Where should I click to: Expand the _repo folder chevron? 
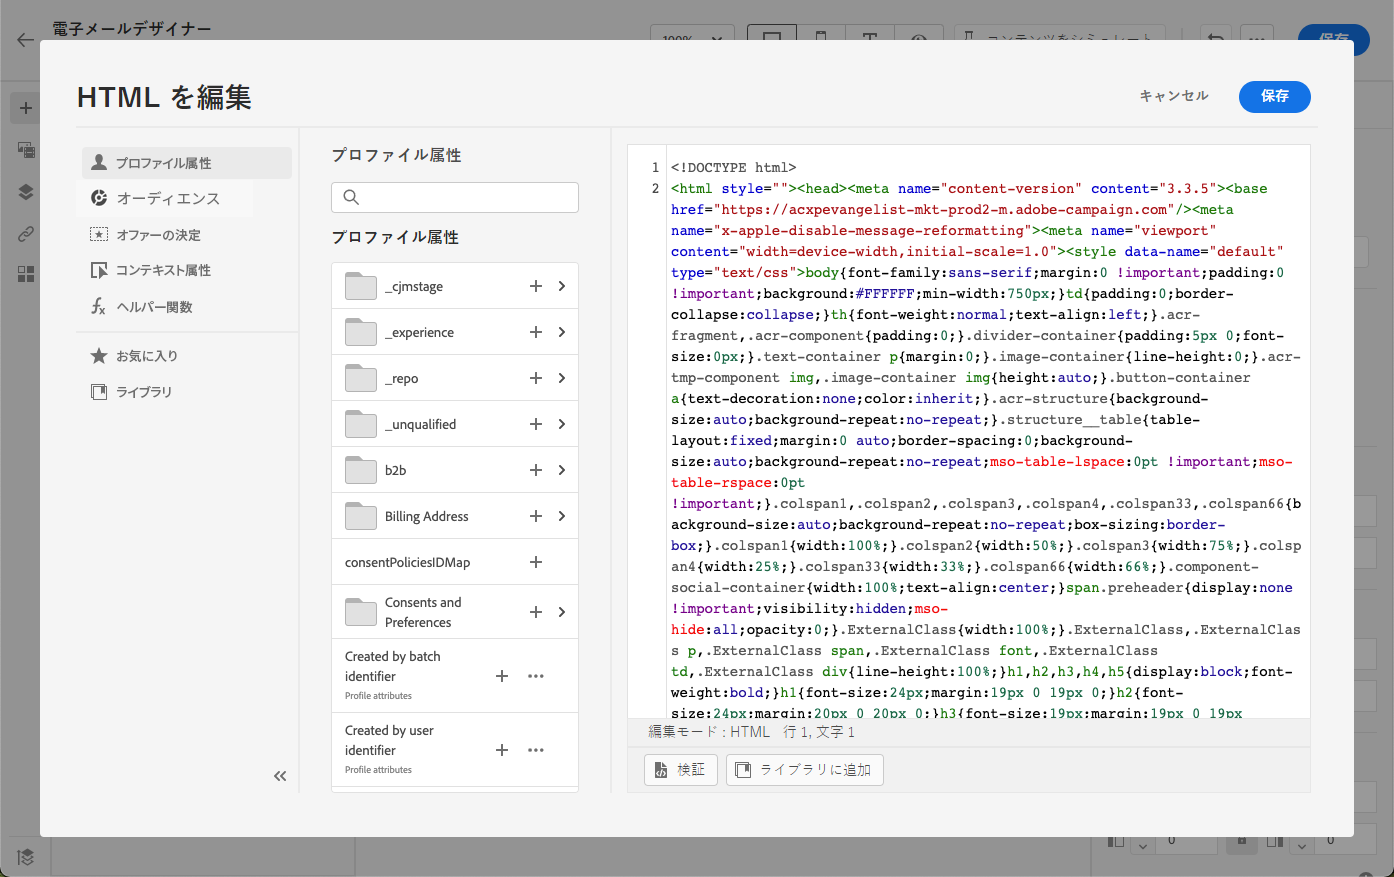pyautogui.click(x=562, y=378)
